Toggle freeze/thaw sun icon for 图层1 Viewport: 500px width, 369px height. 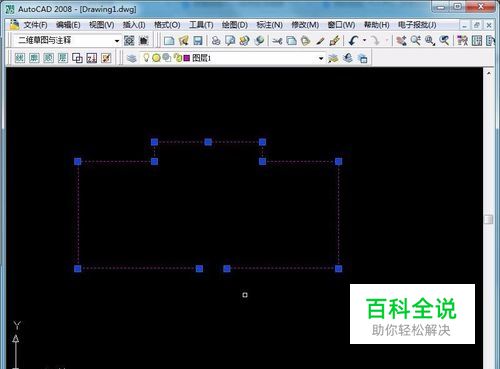click(156, 58)
